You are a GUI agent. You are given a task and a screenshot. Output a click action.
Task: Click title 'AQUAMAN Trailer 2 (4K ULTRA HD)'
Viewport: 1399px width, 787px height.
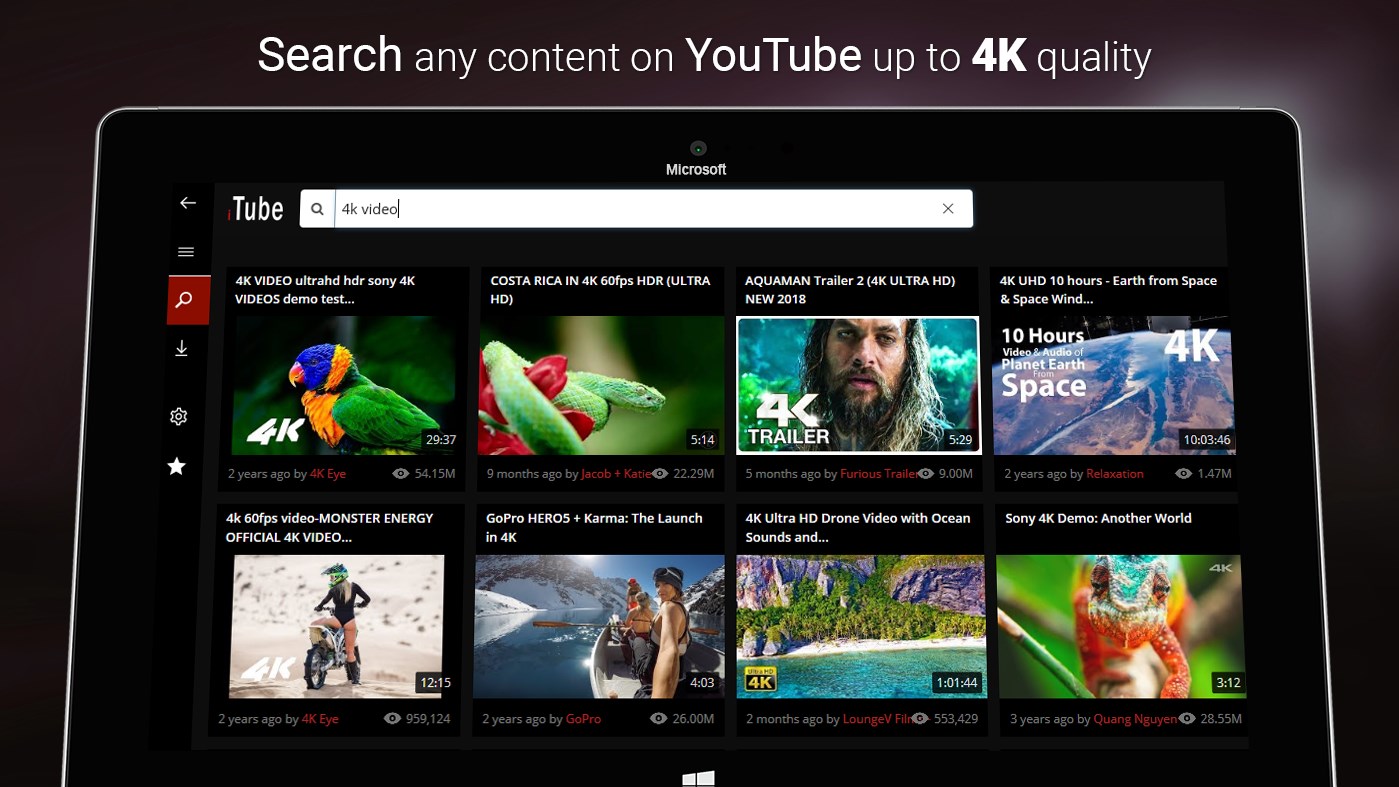pos(850,281)
